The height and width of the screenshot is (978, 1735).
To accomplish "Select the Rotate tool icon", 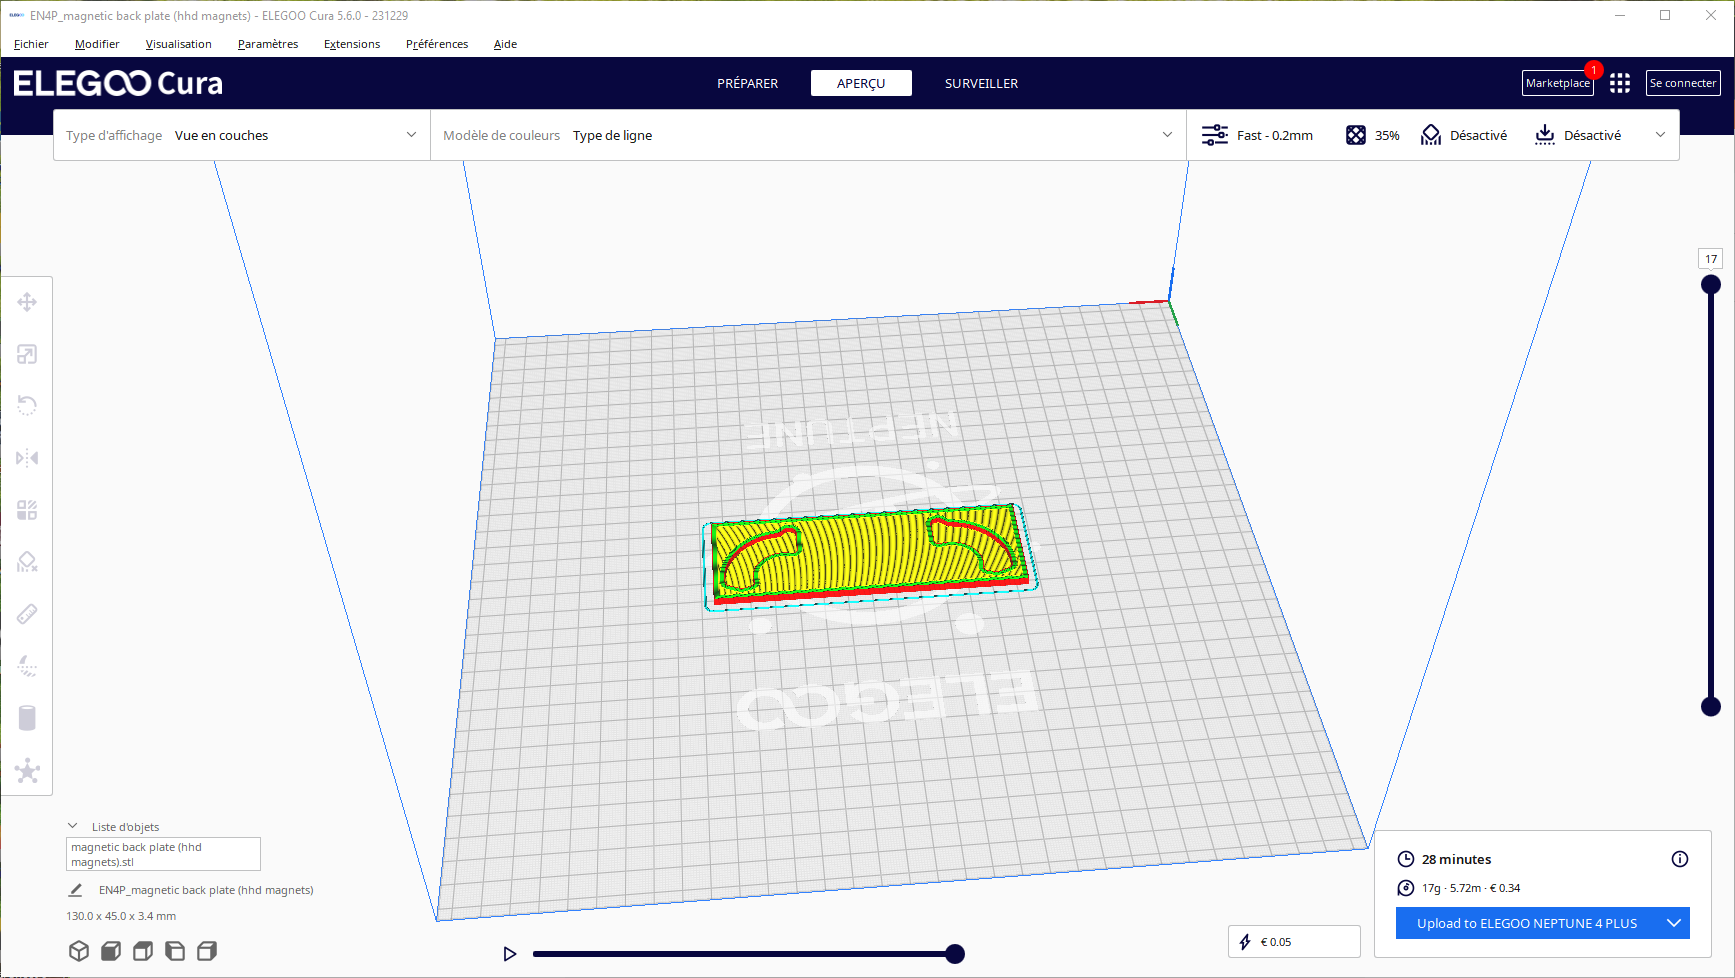I will pos(27,406).
